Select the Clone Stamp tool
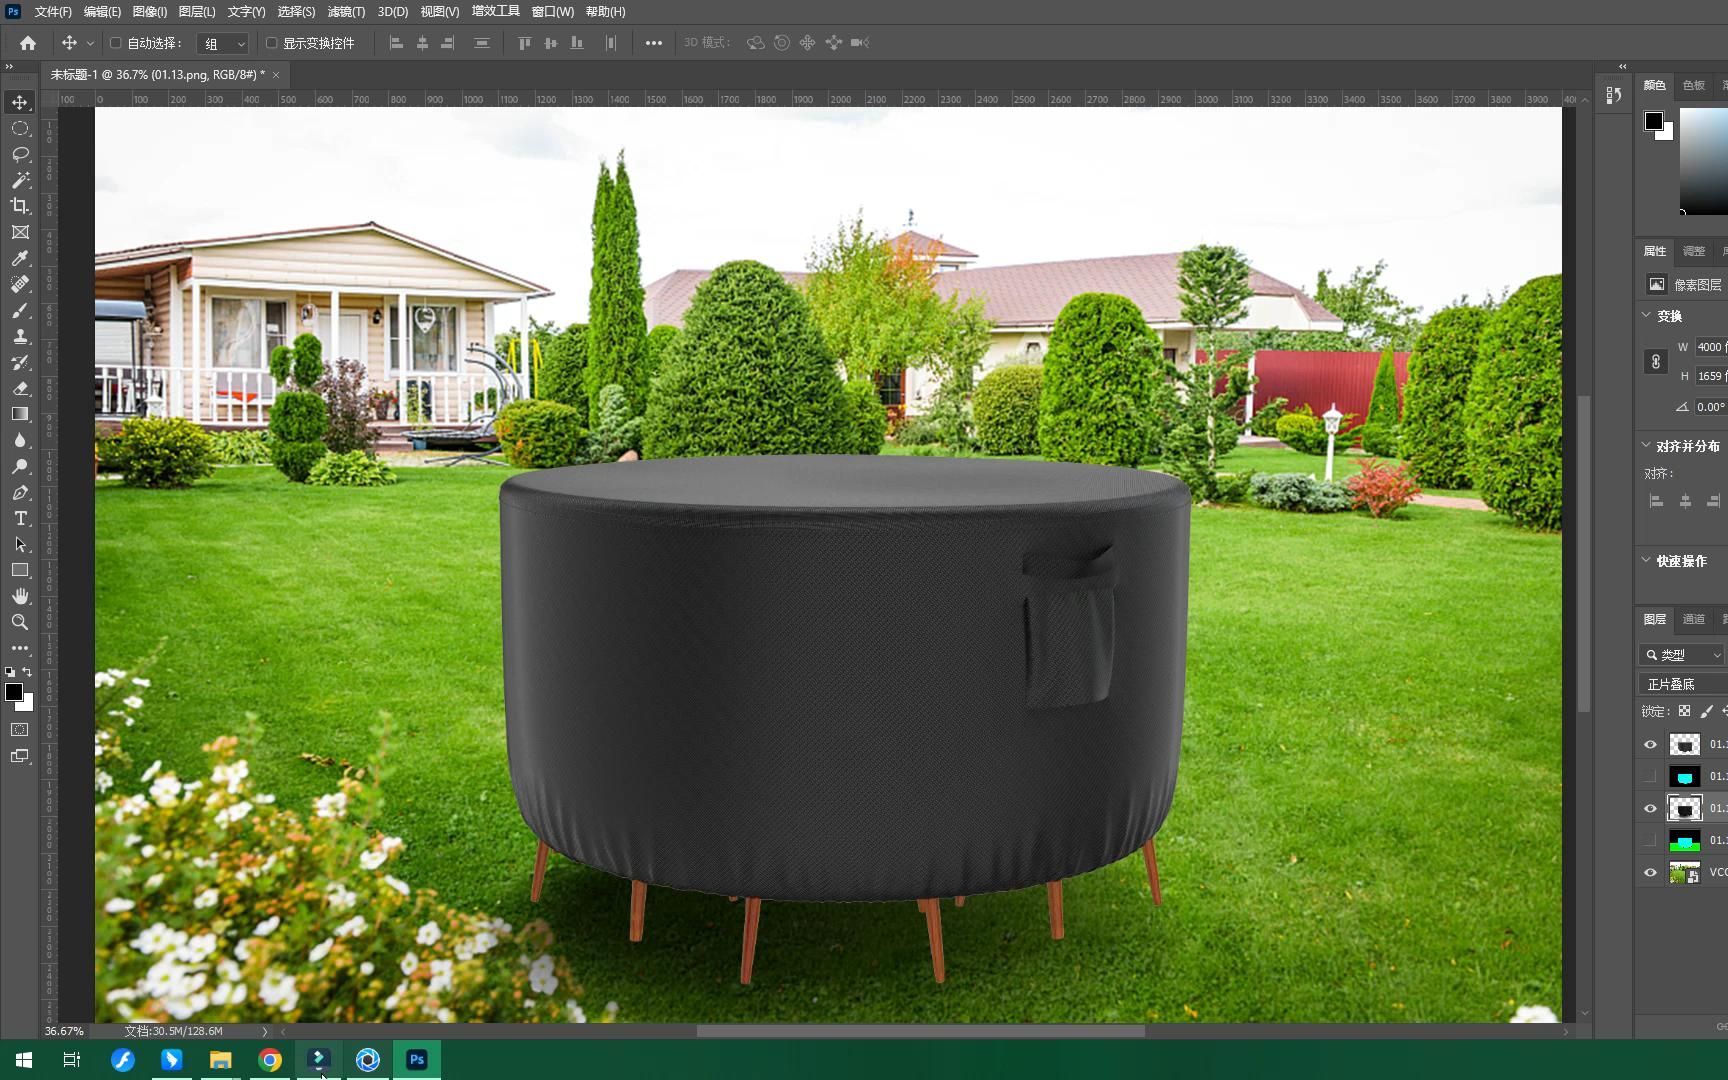Screen dimensions: 1728x1080 click(x=20, y=336)
